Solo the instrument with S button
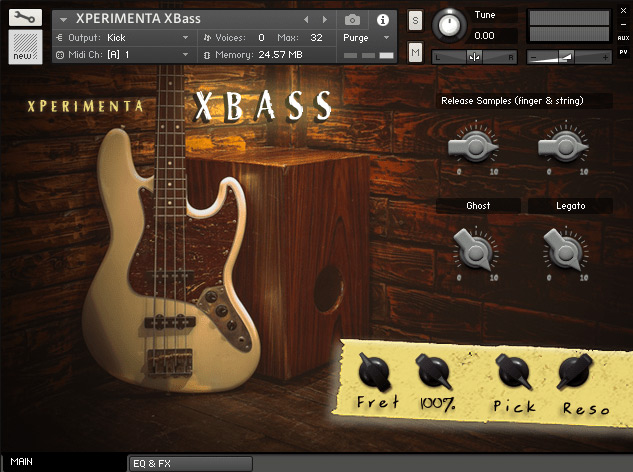Screen dimensions: 633x472 coord(415,22)
